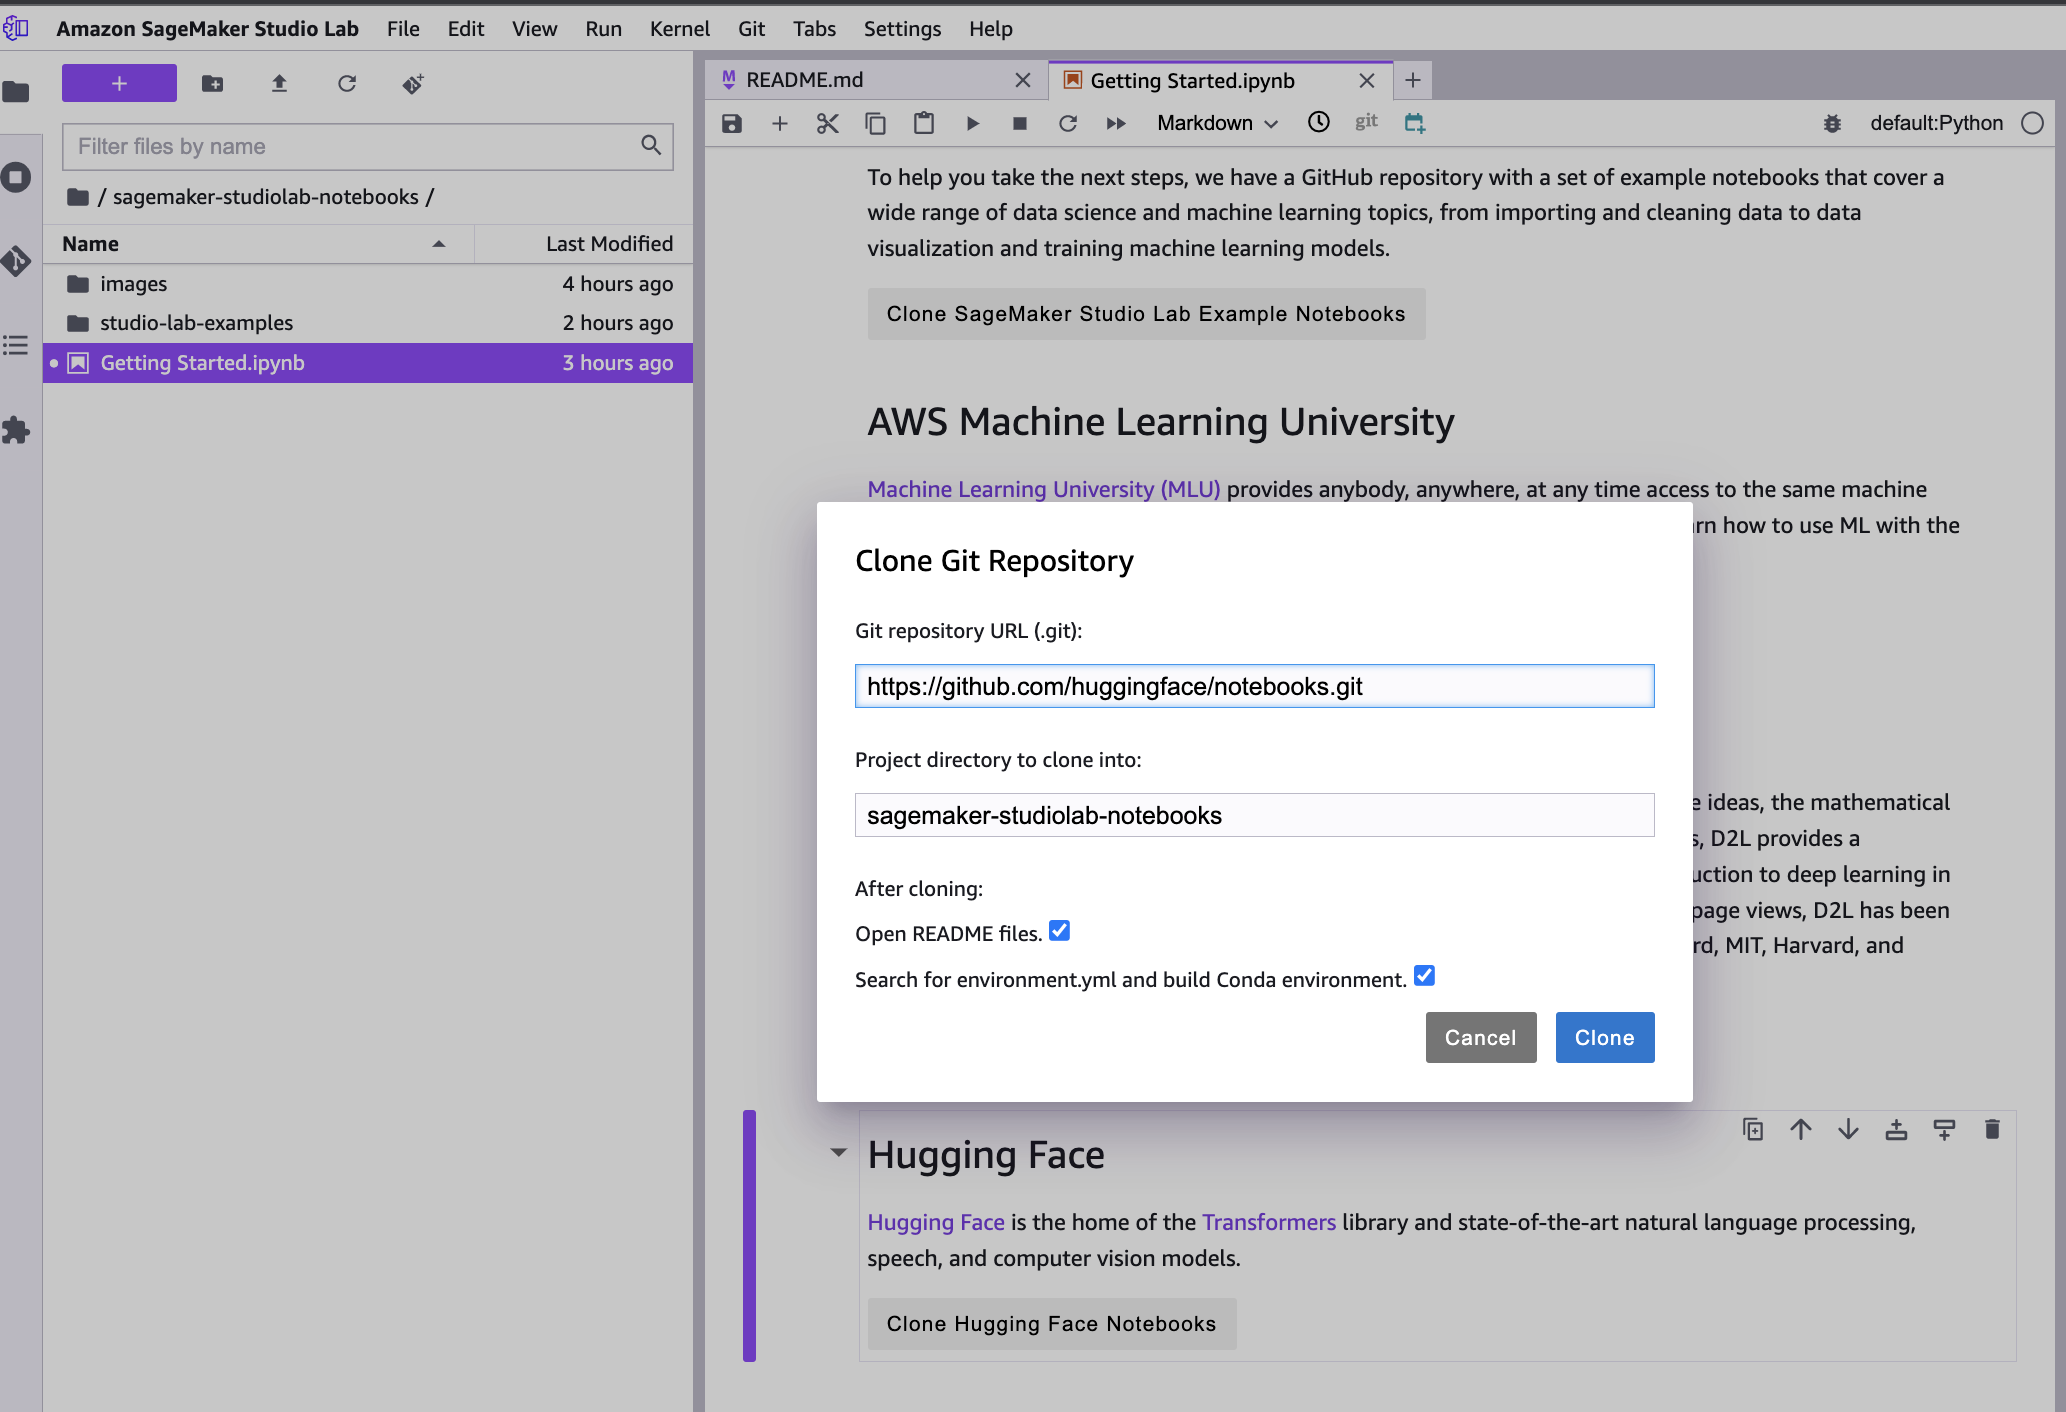Select the studio-lab-examples folder

point(368,323)
